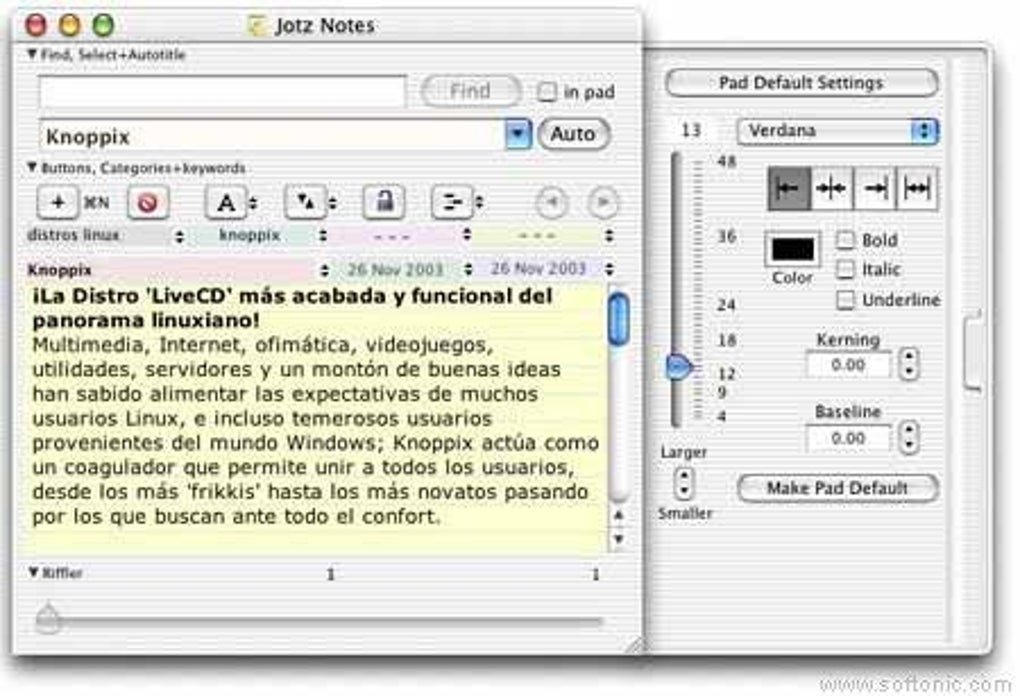Select left text alignment in drawer
1020x696 pixels.
point(789,189)
